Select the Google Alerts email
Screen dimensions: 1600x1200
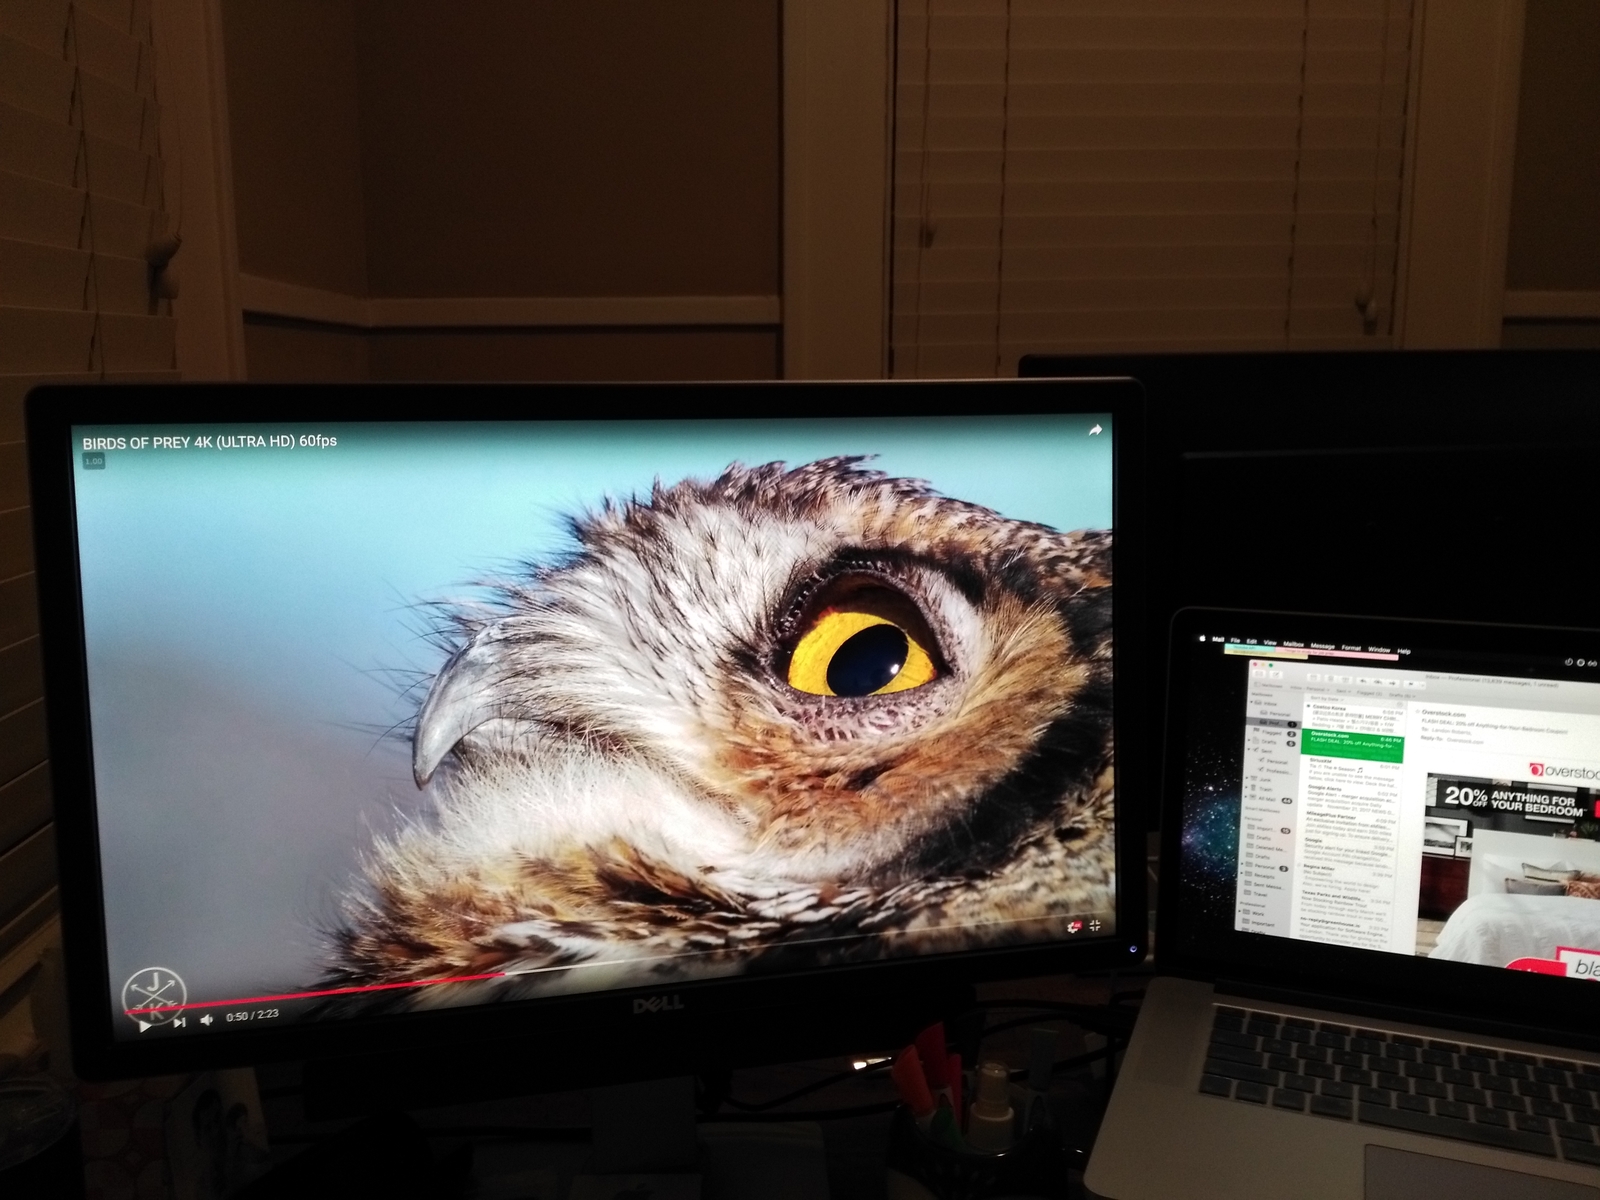(x=1350, y=800)
